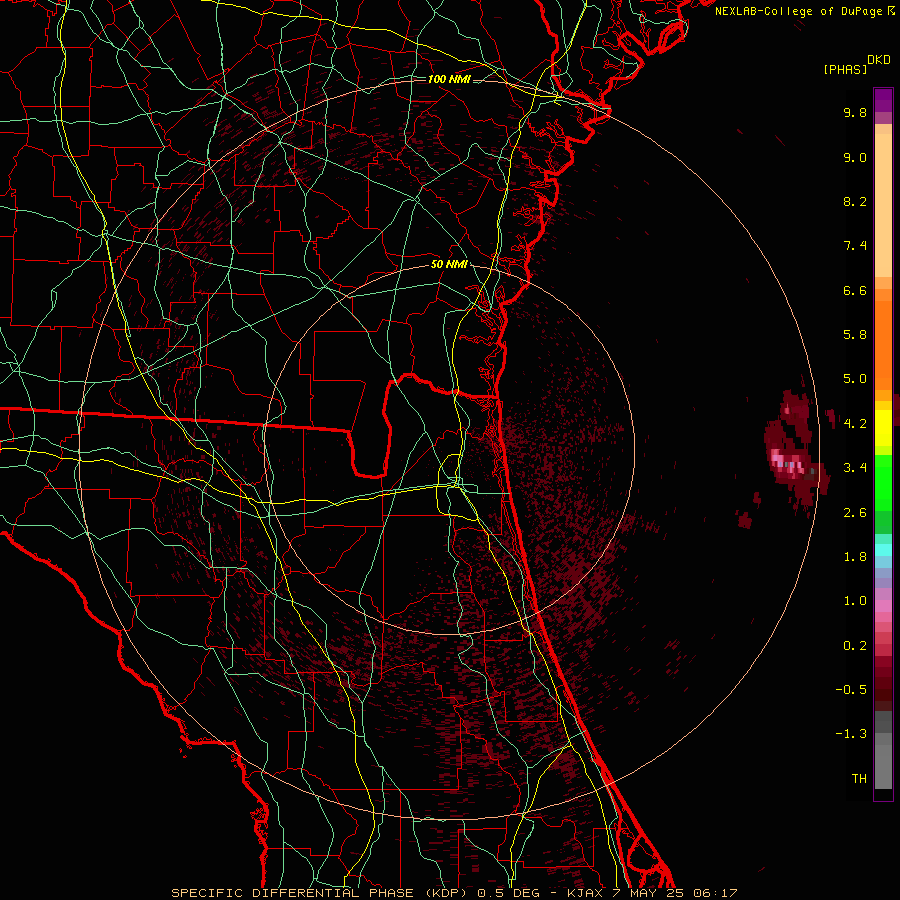This screenshot has width=900, height=900.
Task: Click the 5.8 color scale value
Action: coord(855,335)
